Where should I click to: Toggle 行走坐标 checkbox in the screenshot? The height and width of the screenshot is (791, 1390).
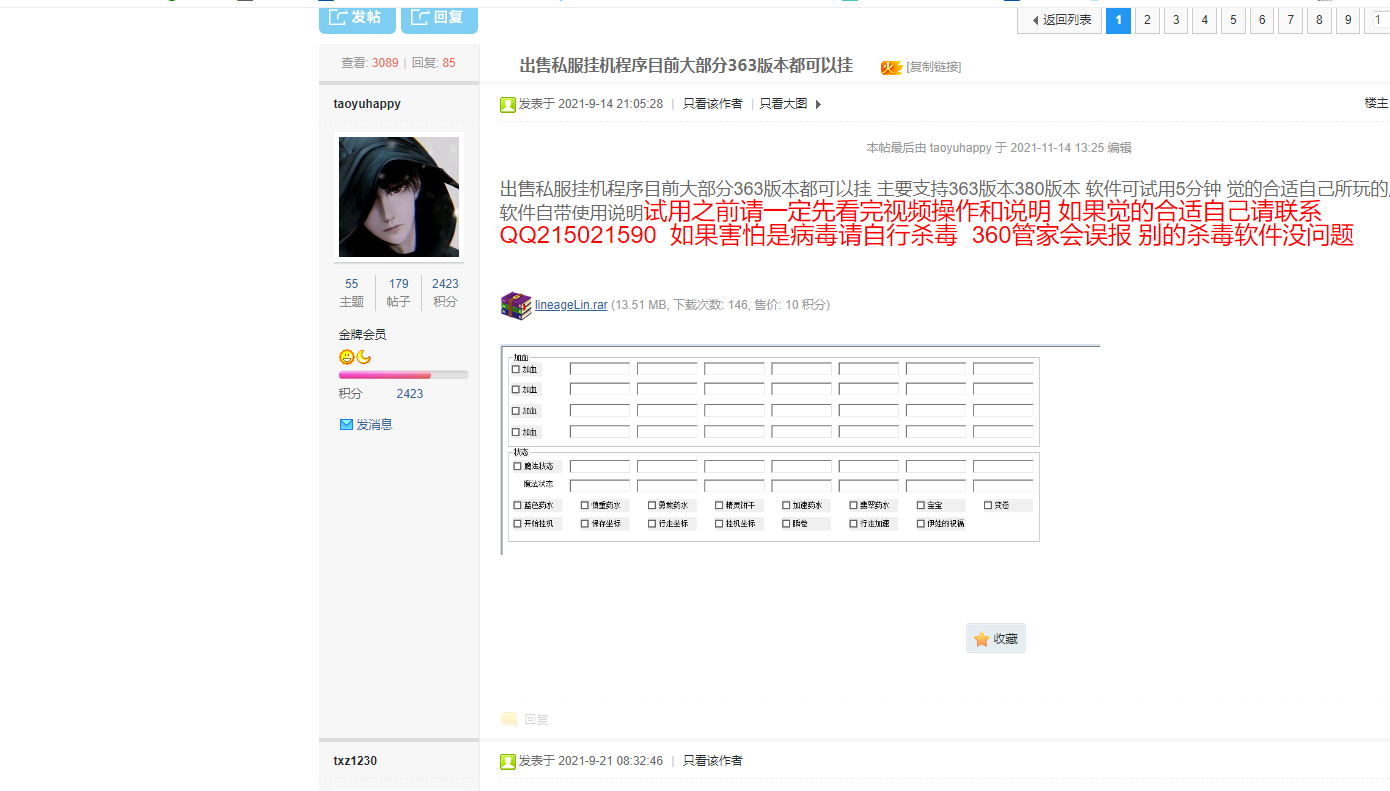pos(652,523)
